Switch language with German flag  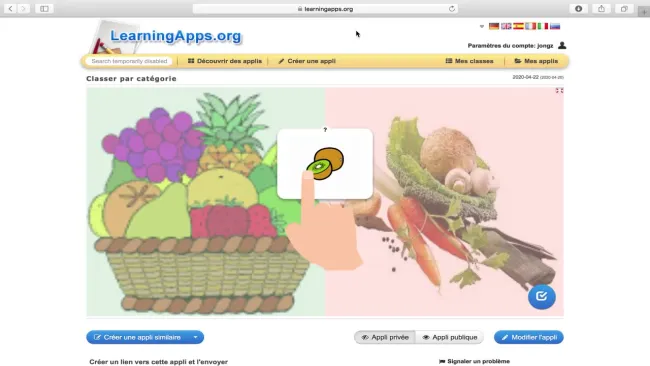[x=494, y=26]
